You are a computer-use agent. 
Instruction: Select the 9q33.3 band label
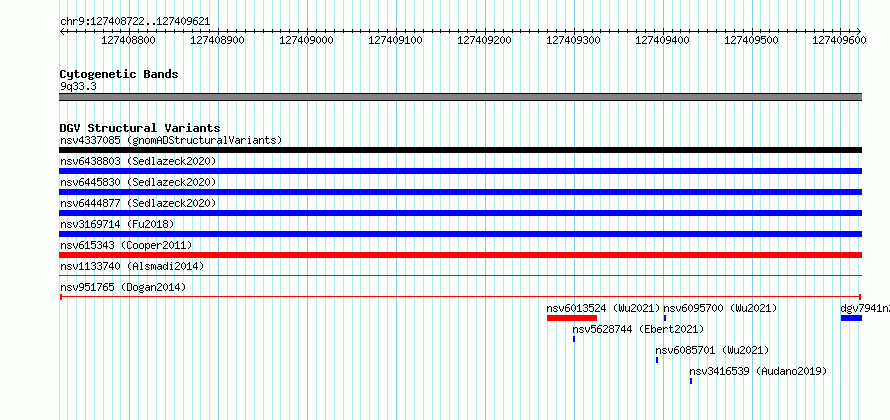[78, 86]
